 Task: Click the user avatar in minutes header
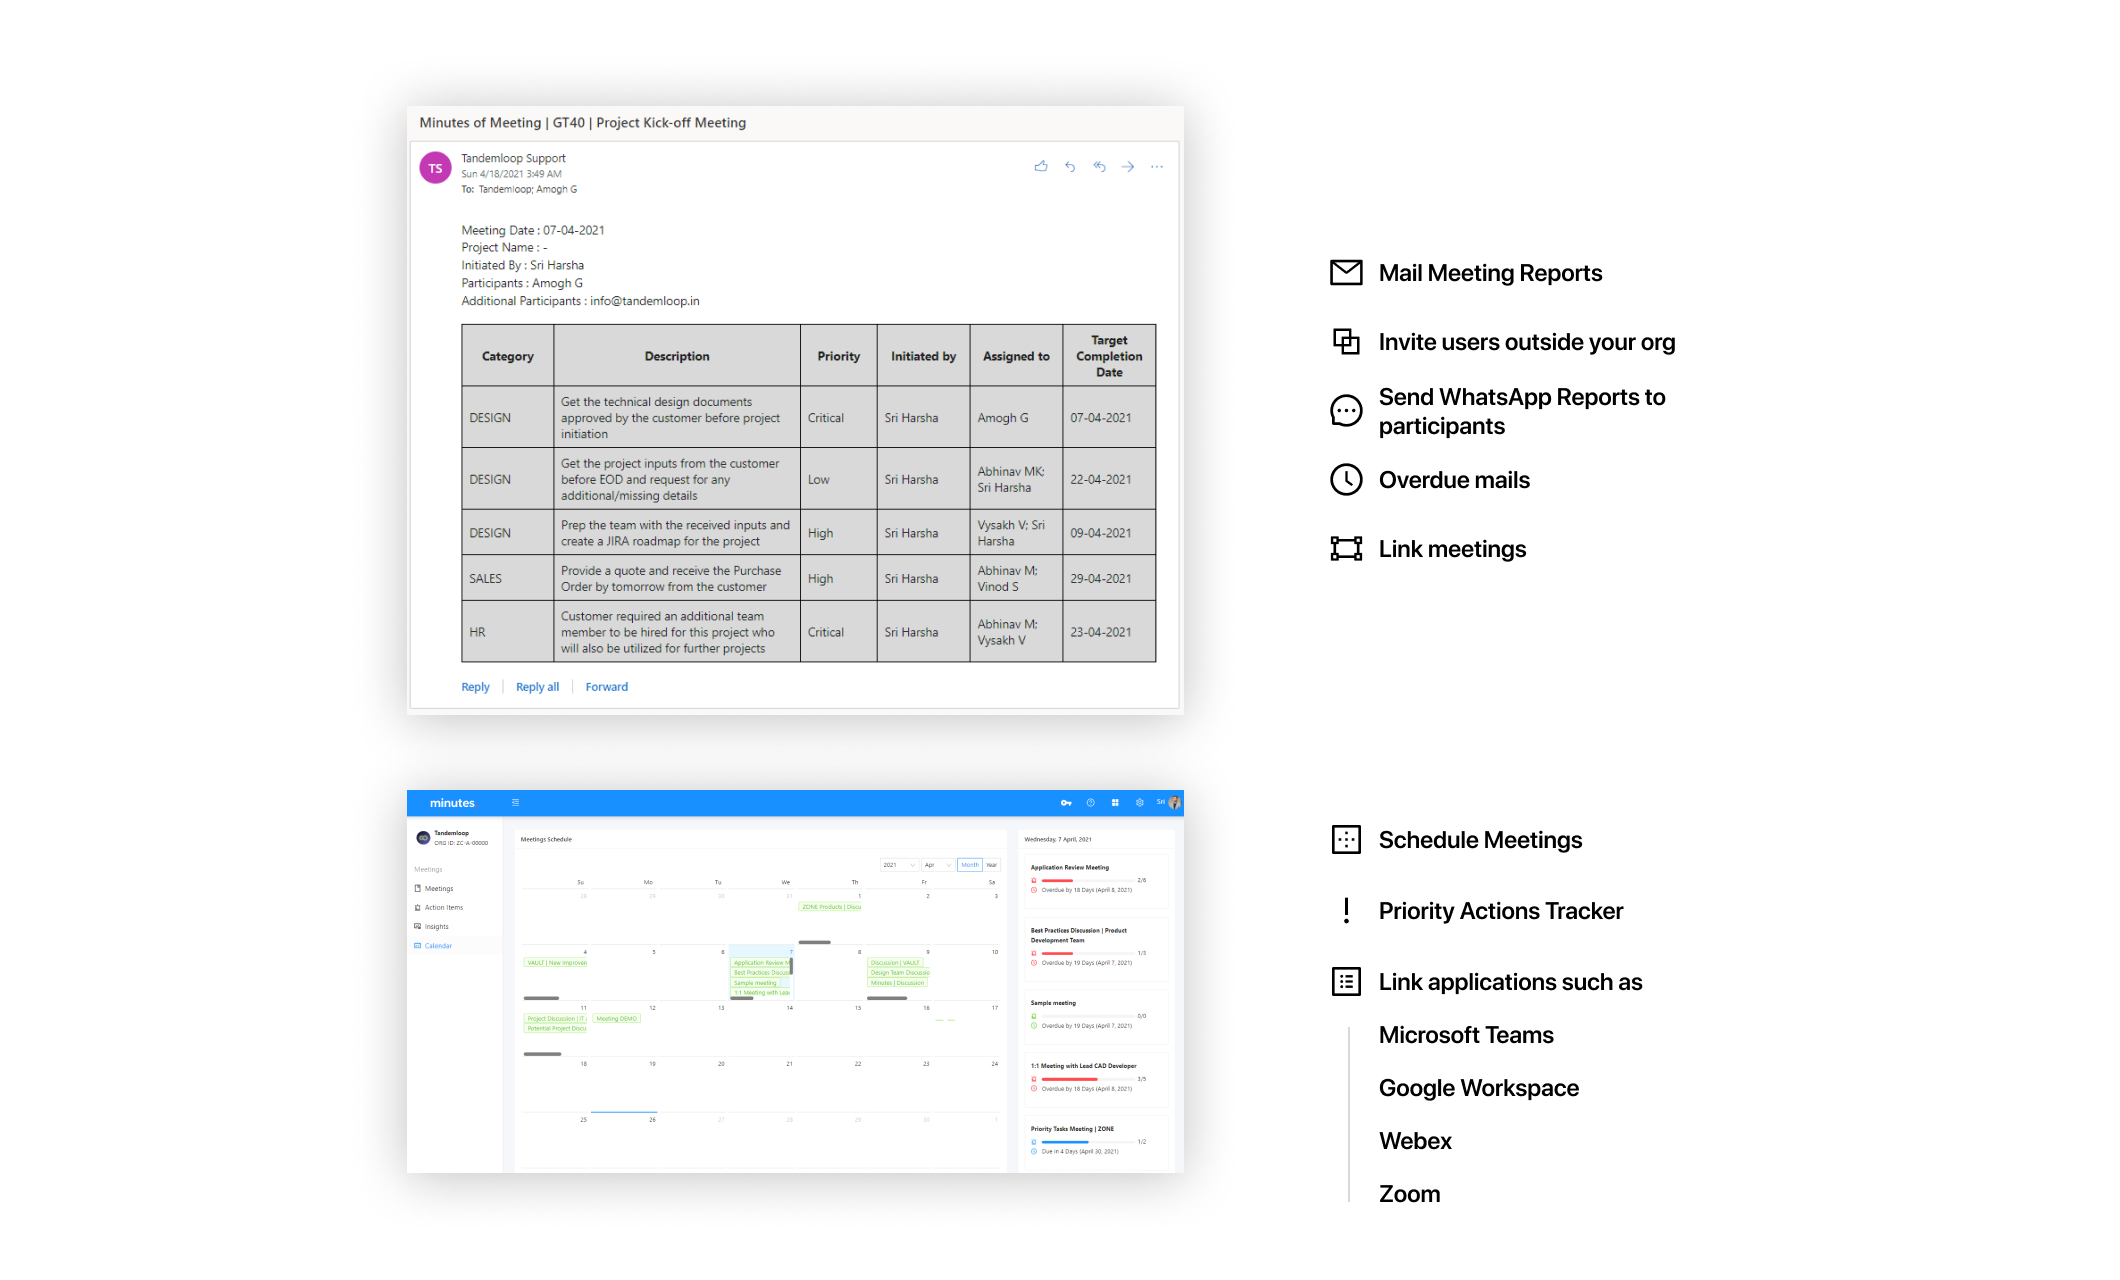(x=1175, y=803)
